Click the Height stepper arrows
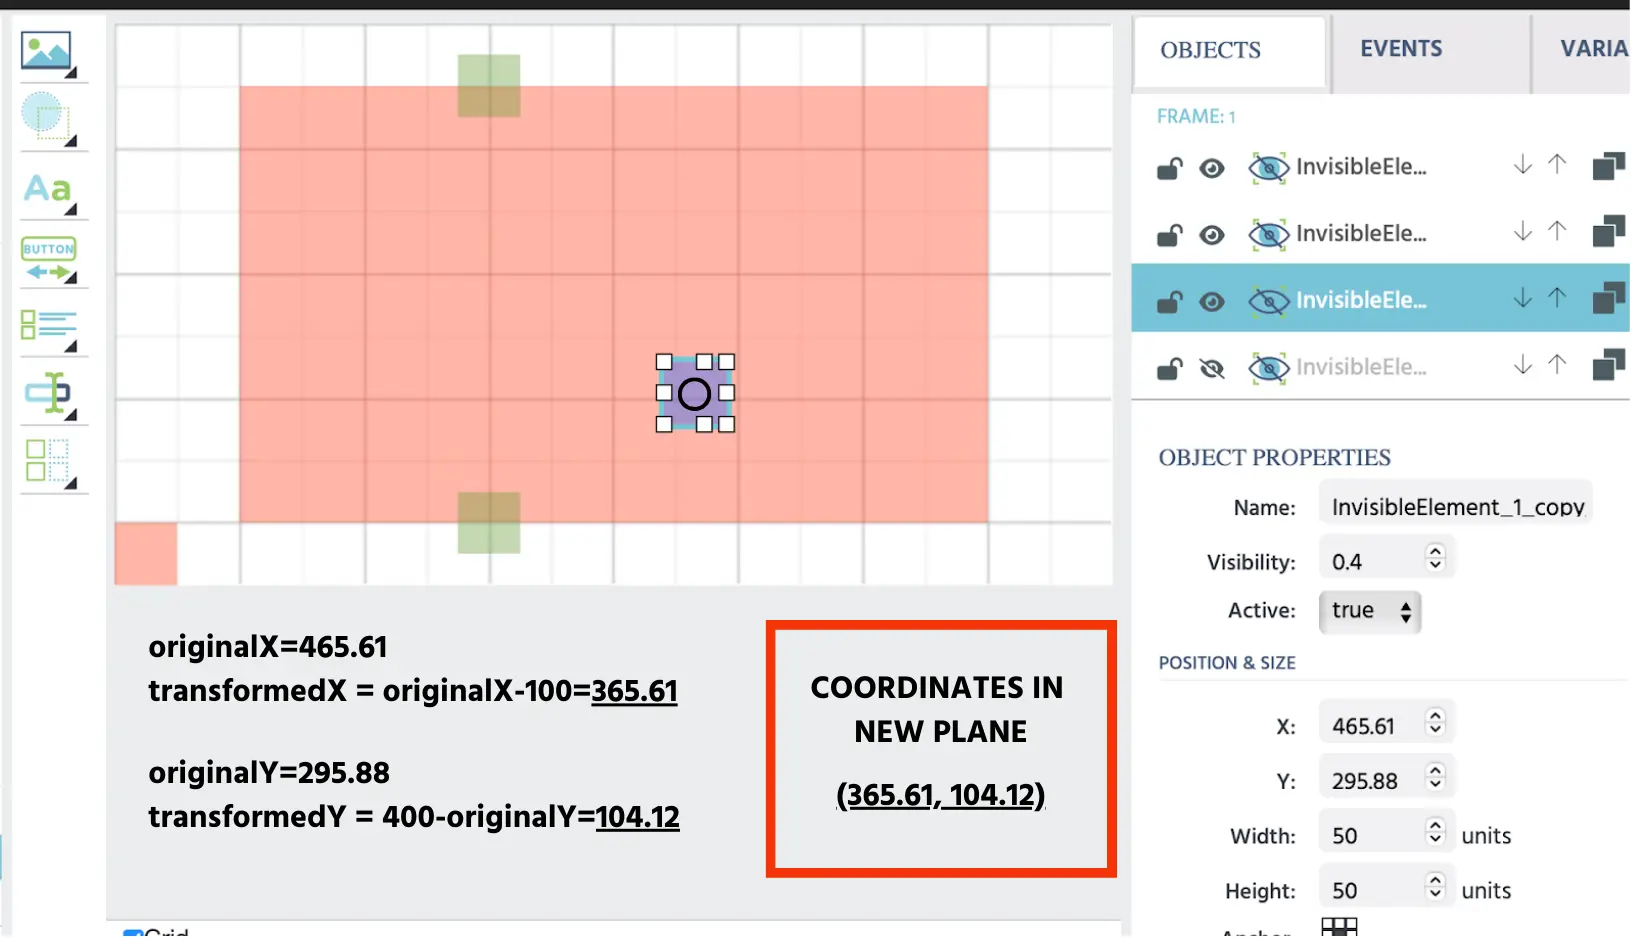The width and height of the screenshot is (1633, 941). click(x=1435, y=887)
